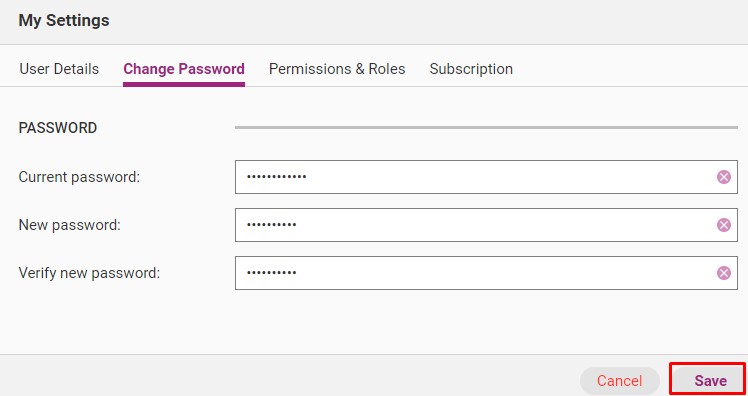Screen dimensions: 748x396
Task: Open the User Details tab
Action: (59, 69)
